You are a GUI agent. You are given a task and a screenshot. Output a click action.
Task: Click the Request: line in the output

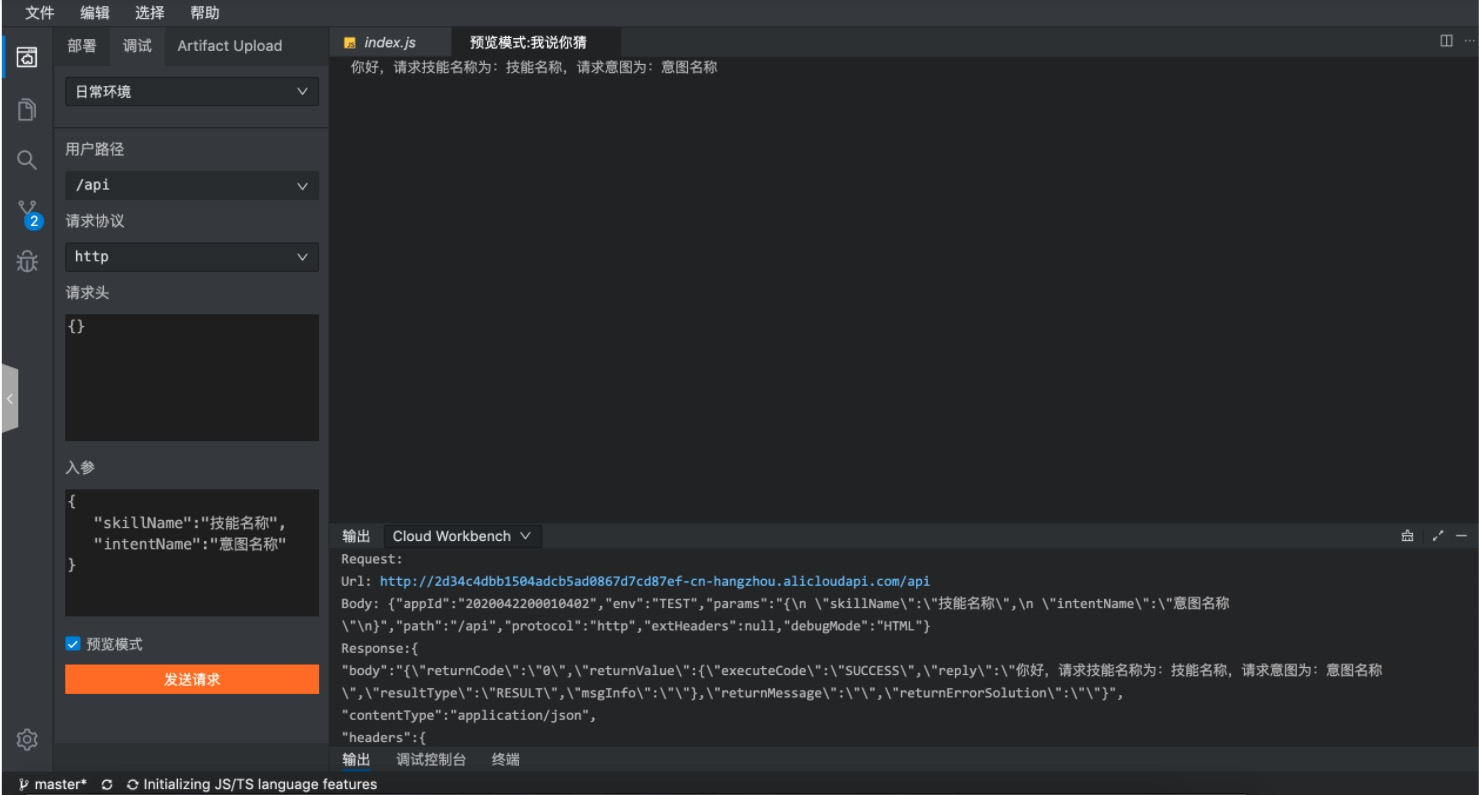(371, 560)
